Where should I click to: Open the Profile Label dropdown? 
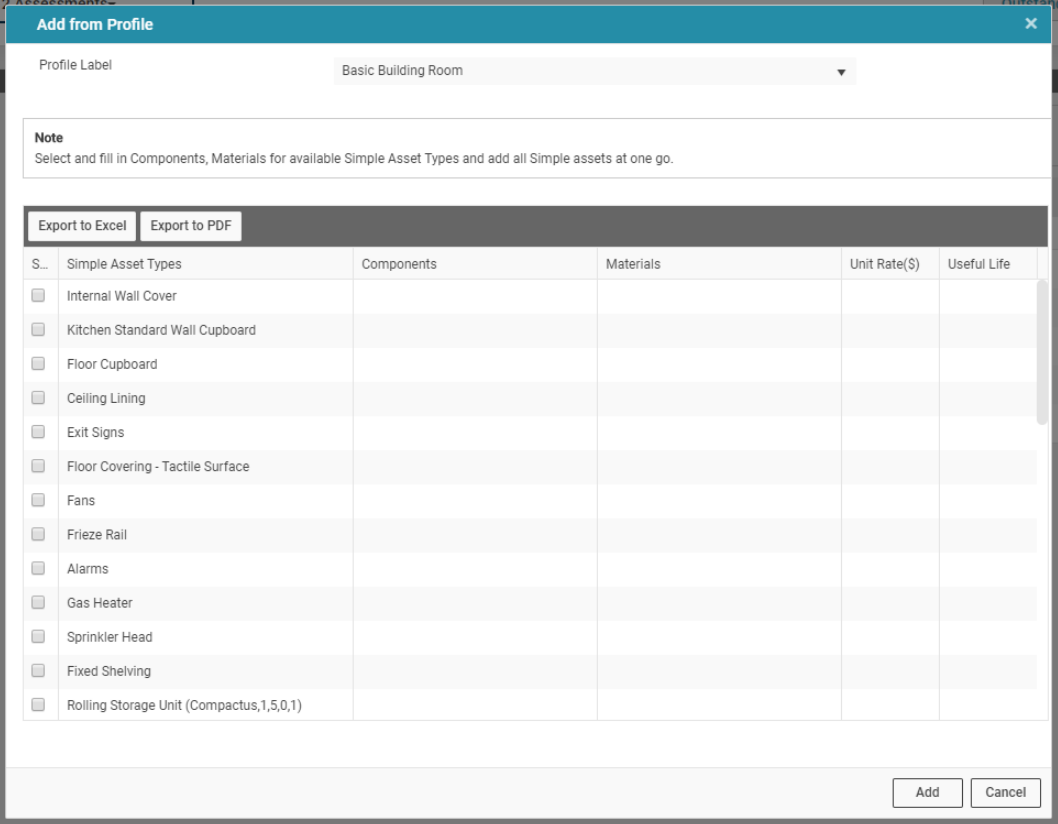pos(594,71)
